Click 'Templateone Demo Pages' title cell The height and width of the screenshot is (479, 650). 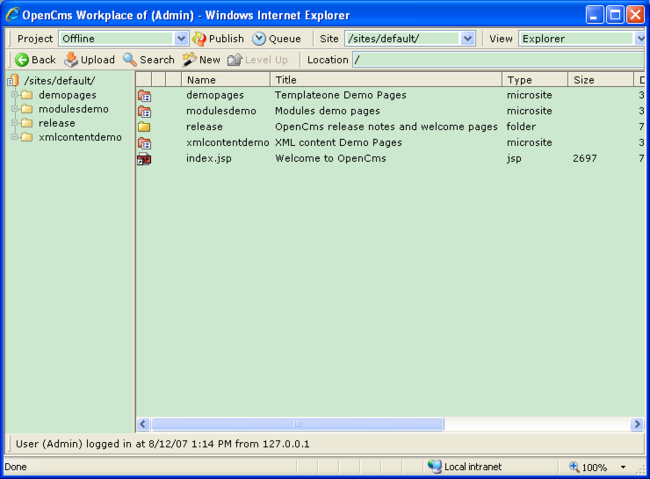pyautogui.click(x=341, y=95)
